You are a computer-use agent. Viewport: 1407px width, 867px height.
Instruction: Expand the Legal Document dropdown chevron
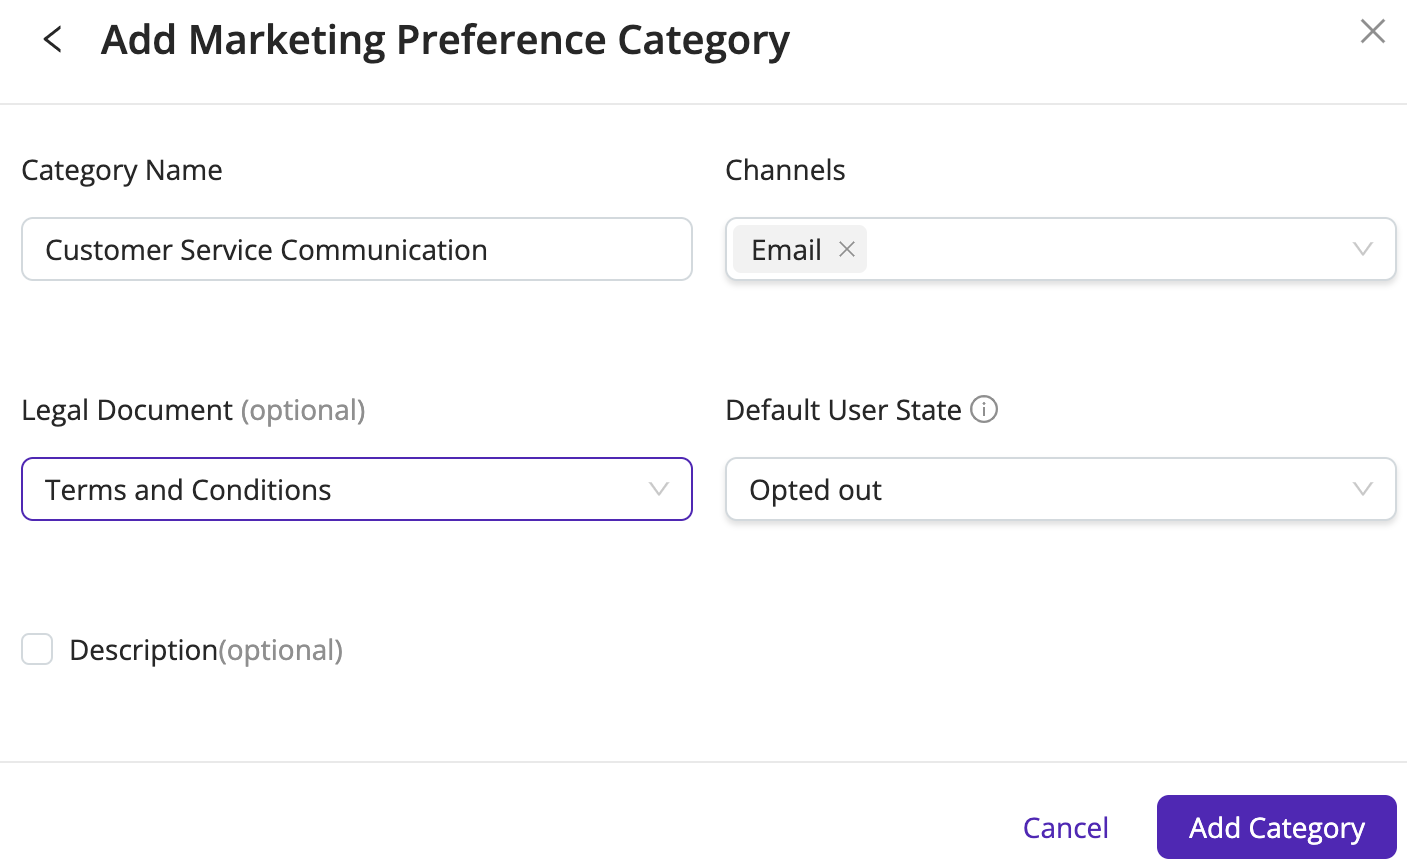click(658, 489)
